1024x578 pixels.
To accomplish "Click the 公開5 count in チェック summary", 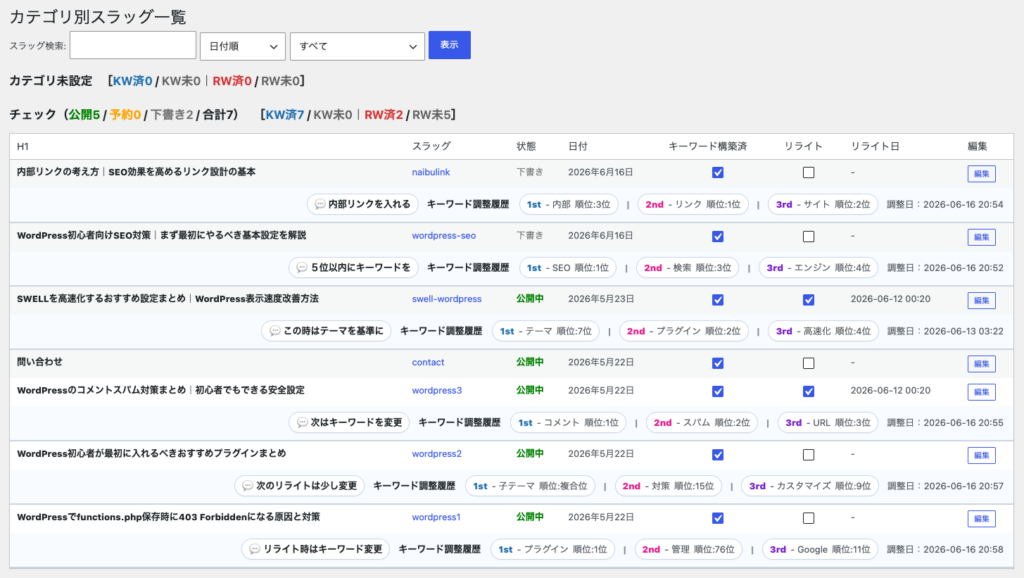I will pos(84,115).
